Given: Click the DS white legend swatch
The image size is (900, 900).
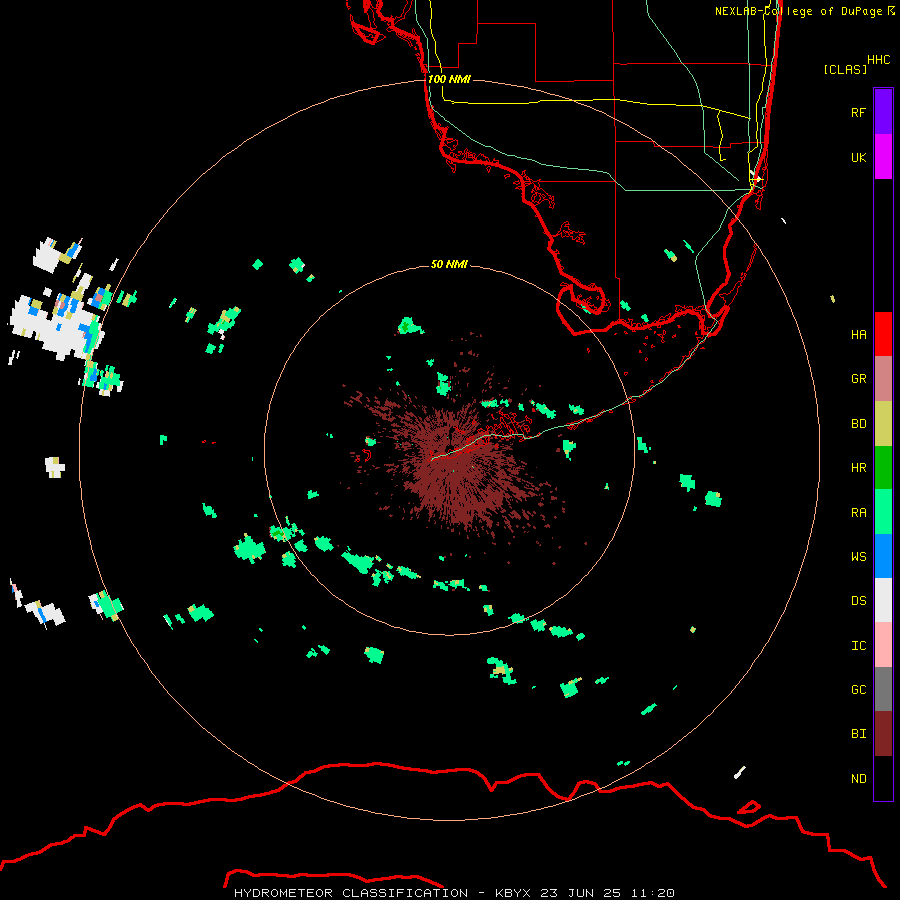Looking at the screenshot, I should coord(883,600).
